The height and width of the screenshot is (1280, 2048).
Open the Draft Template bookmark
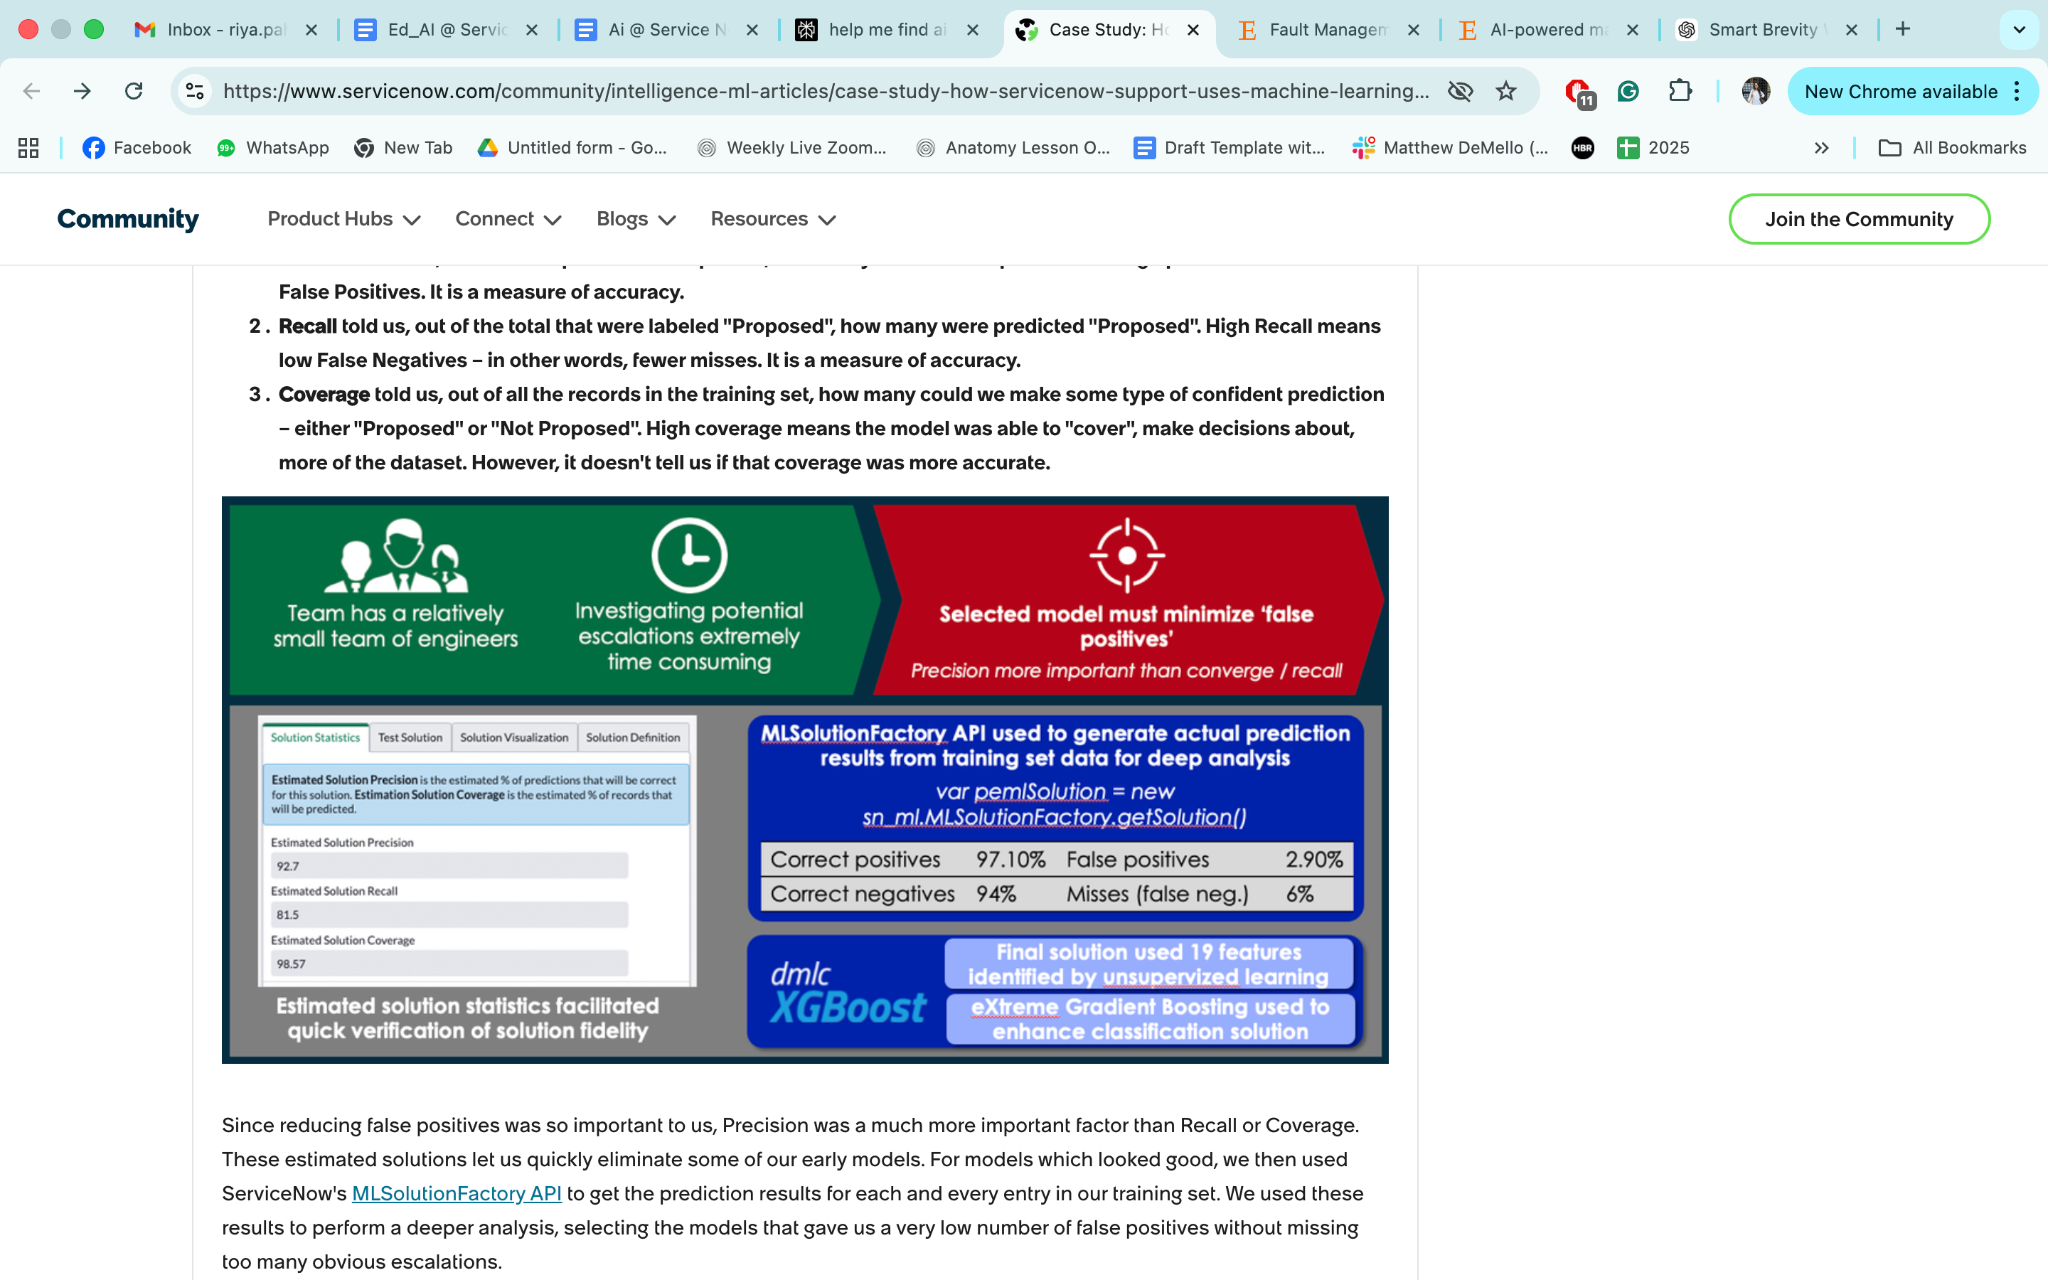click(1229, 148)
